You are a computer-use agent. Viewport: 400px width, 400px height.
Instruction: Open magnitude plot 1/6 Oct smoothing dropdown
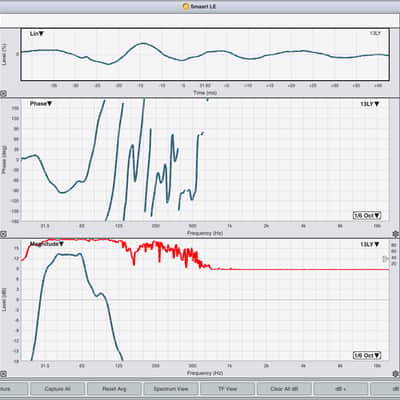pyautogui.click(x=367, y=355)
